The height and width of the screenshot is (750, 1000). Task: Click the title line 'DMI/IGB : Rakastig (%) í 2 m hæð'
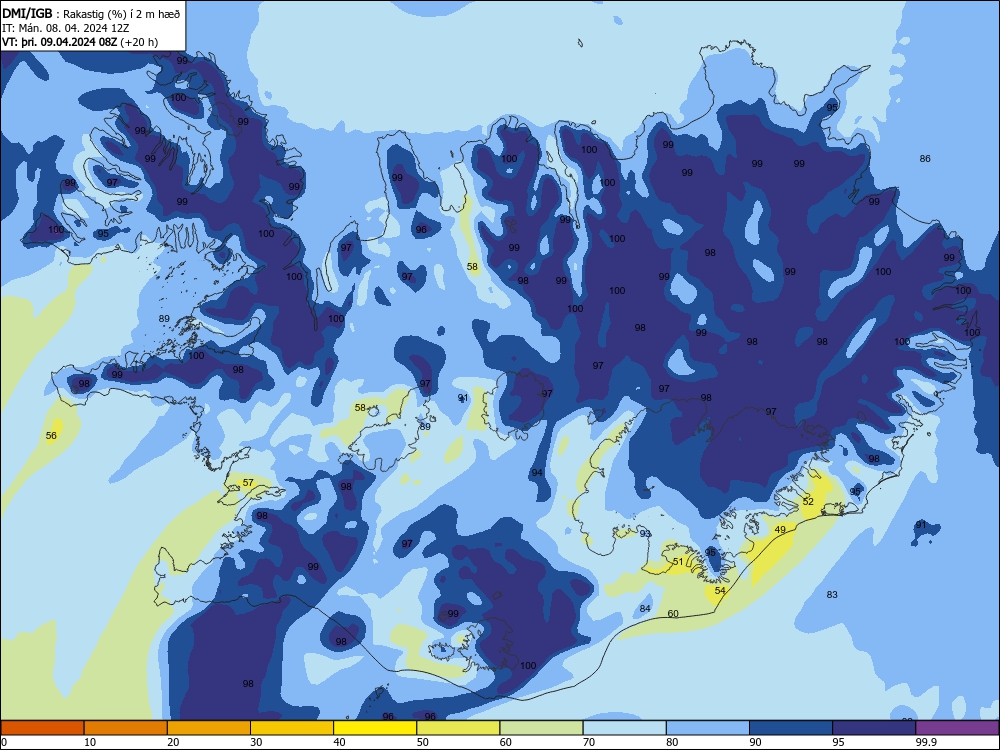click(x=91, y=13)
